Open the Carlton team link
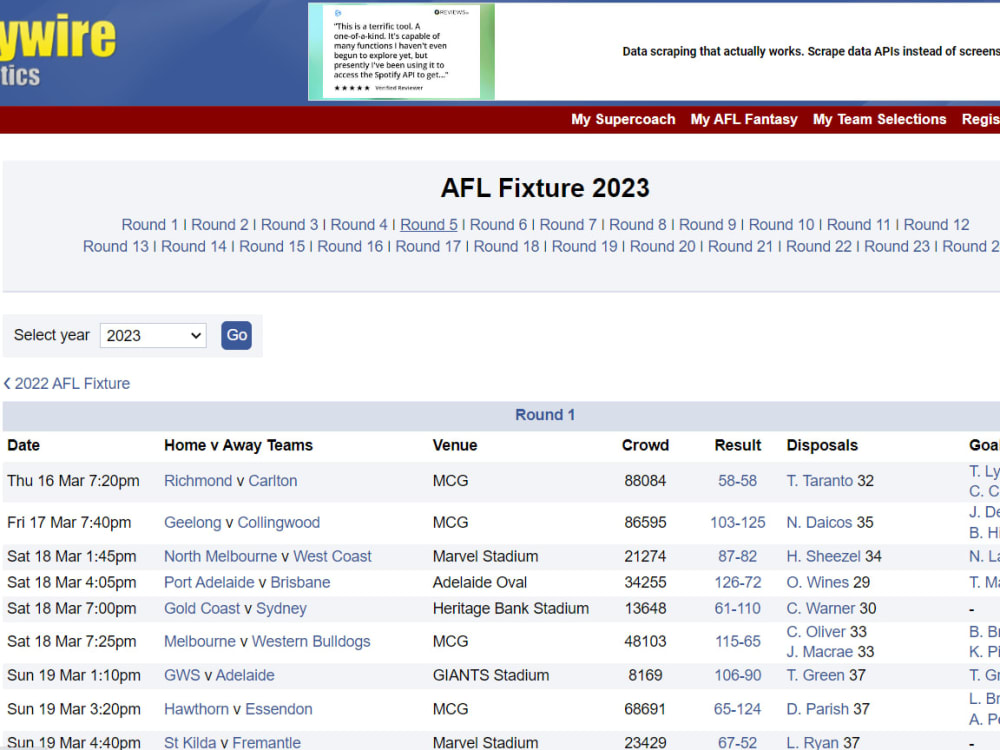The height and width of the screenshot is (750, 1000). [x=273, y=481]
